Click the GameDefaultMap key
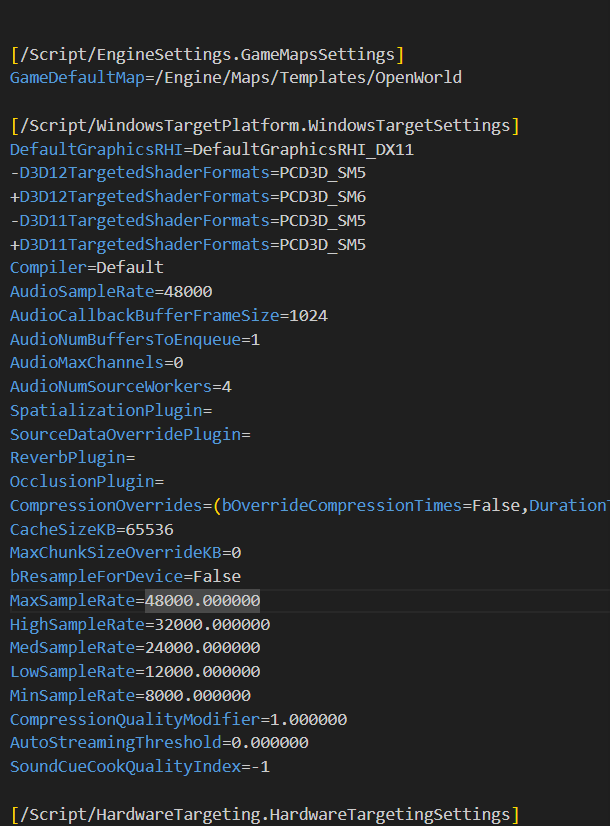 pyautogui.click(x=77, y=78)
